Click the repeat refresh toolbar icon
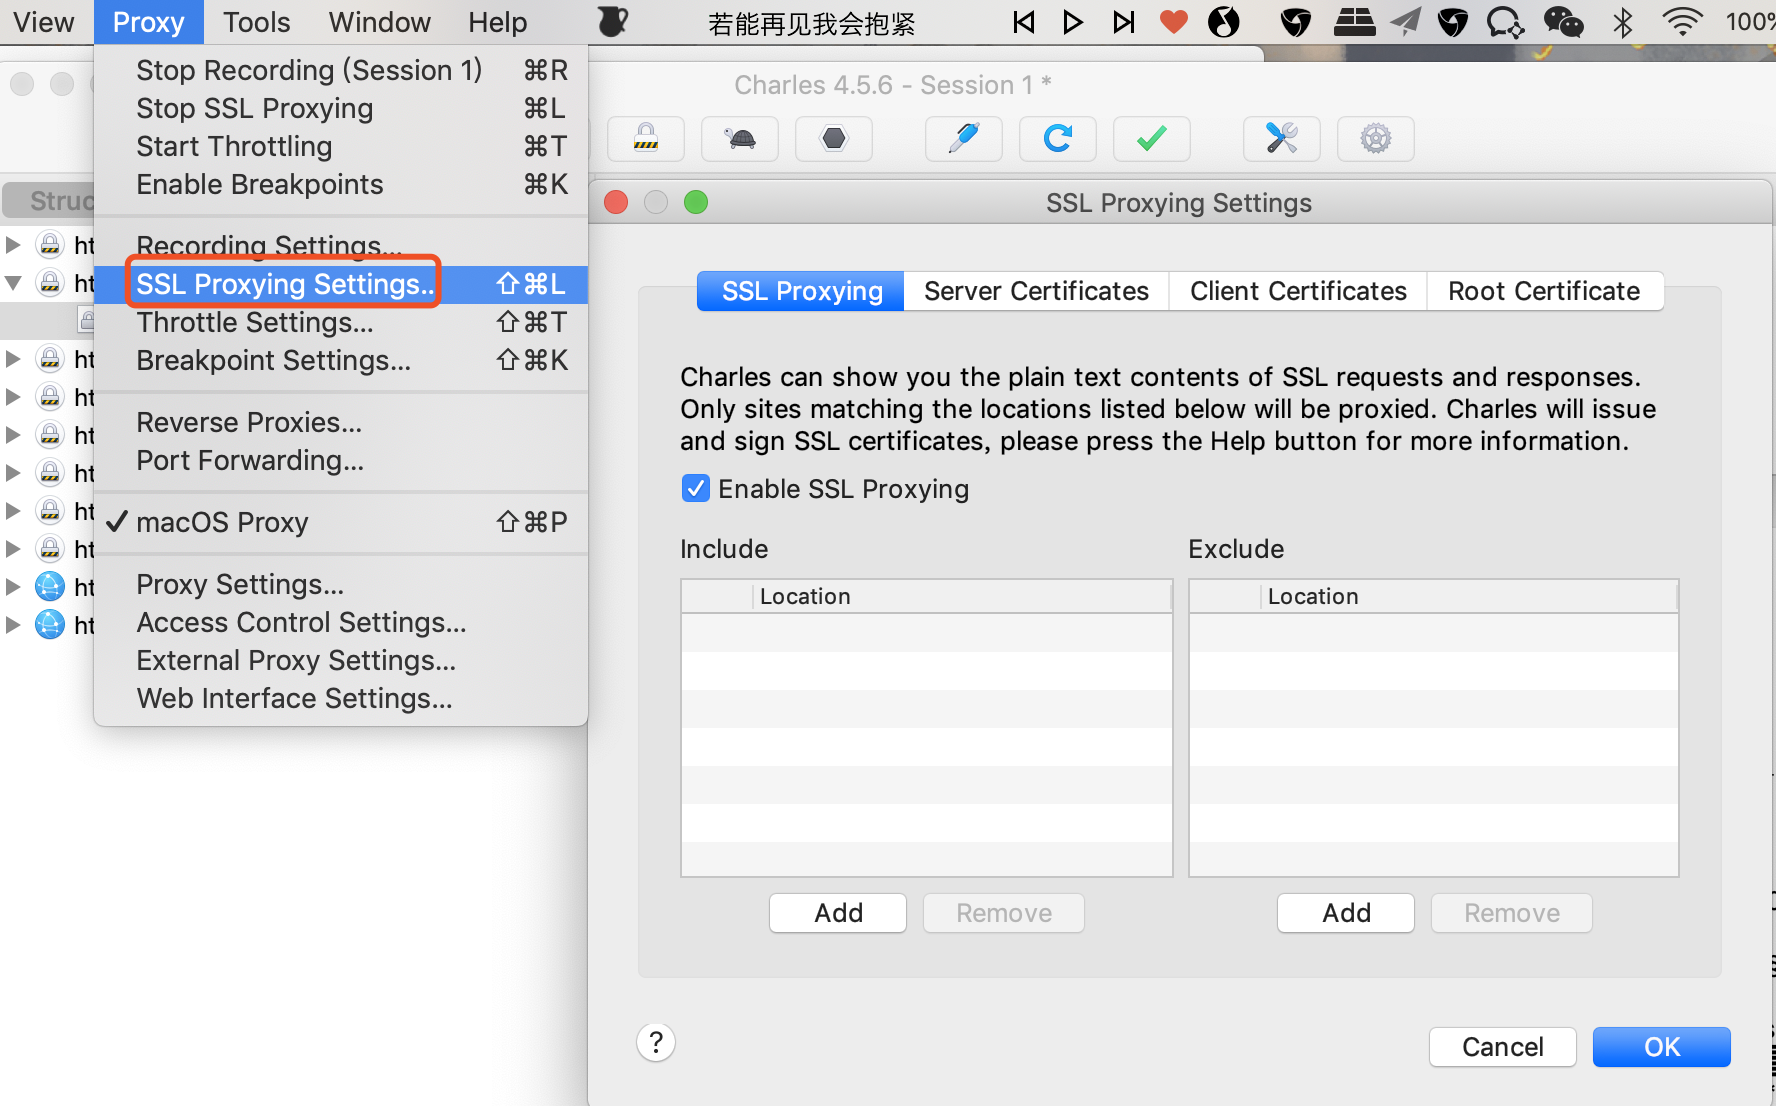This screenshot has height=1106, width=1776. [x=1058, y=138]
